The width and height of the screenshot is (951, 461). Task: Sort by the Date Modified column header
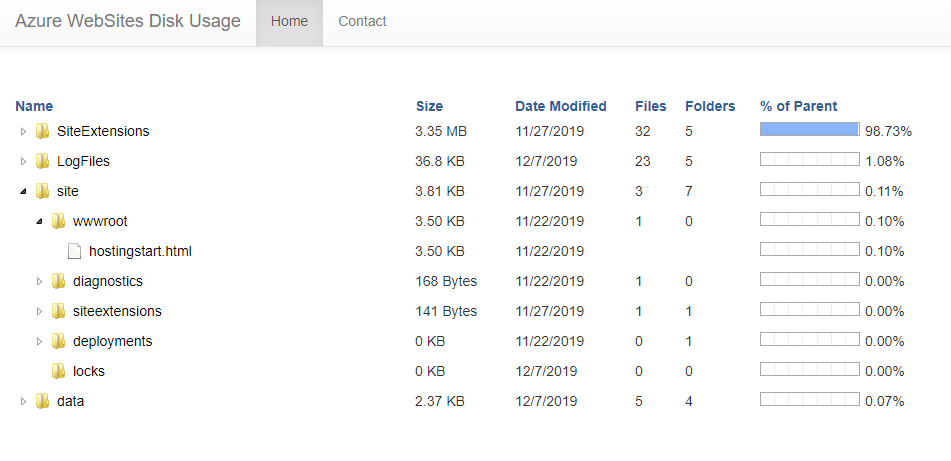pos(560,106)
